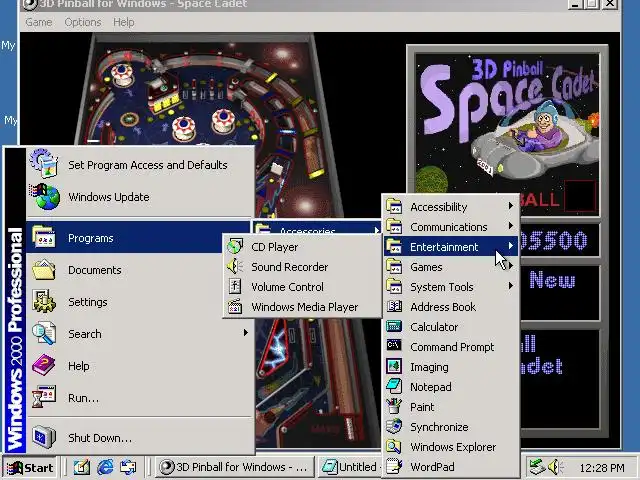Click the 12:28 PM taskbar clock

click(x=602, y=467)
